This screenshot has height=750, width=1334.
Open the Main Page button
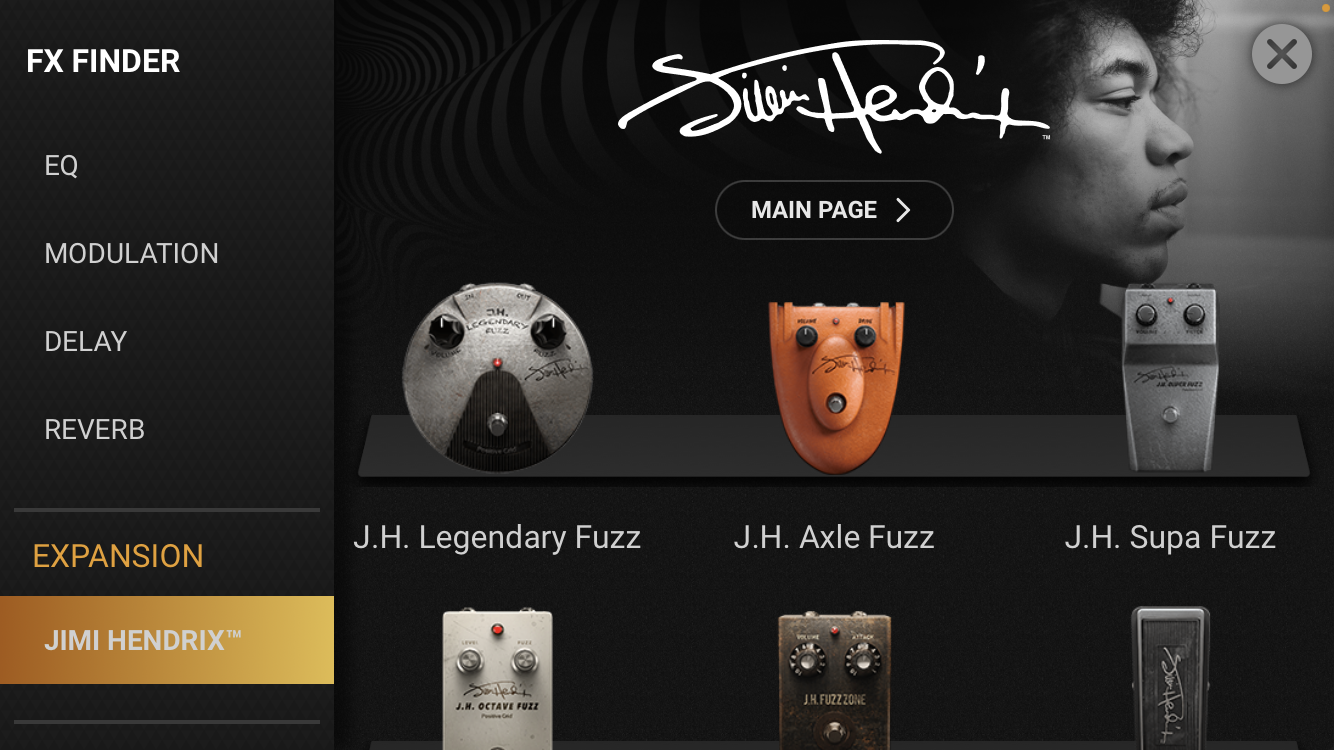click(834, 210)
